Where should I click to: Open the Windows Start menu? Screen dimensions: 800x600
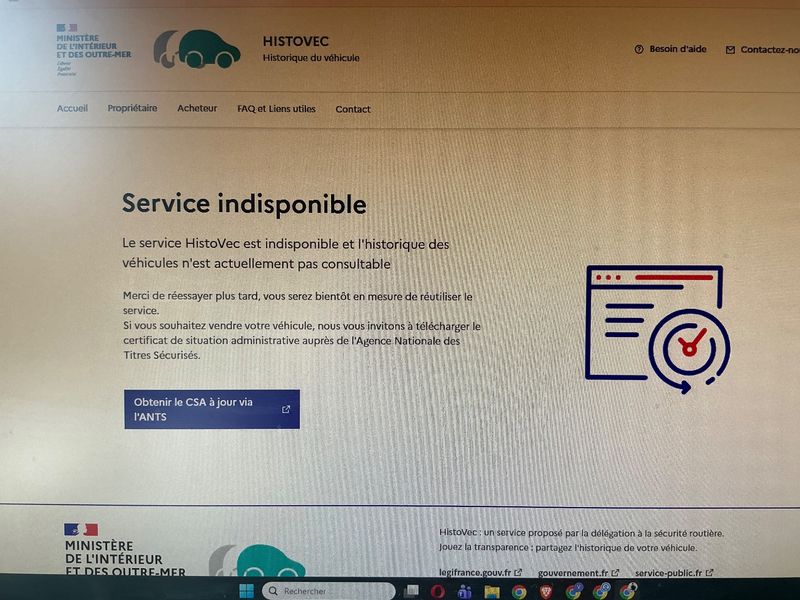click(x=246, y=591)
